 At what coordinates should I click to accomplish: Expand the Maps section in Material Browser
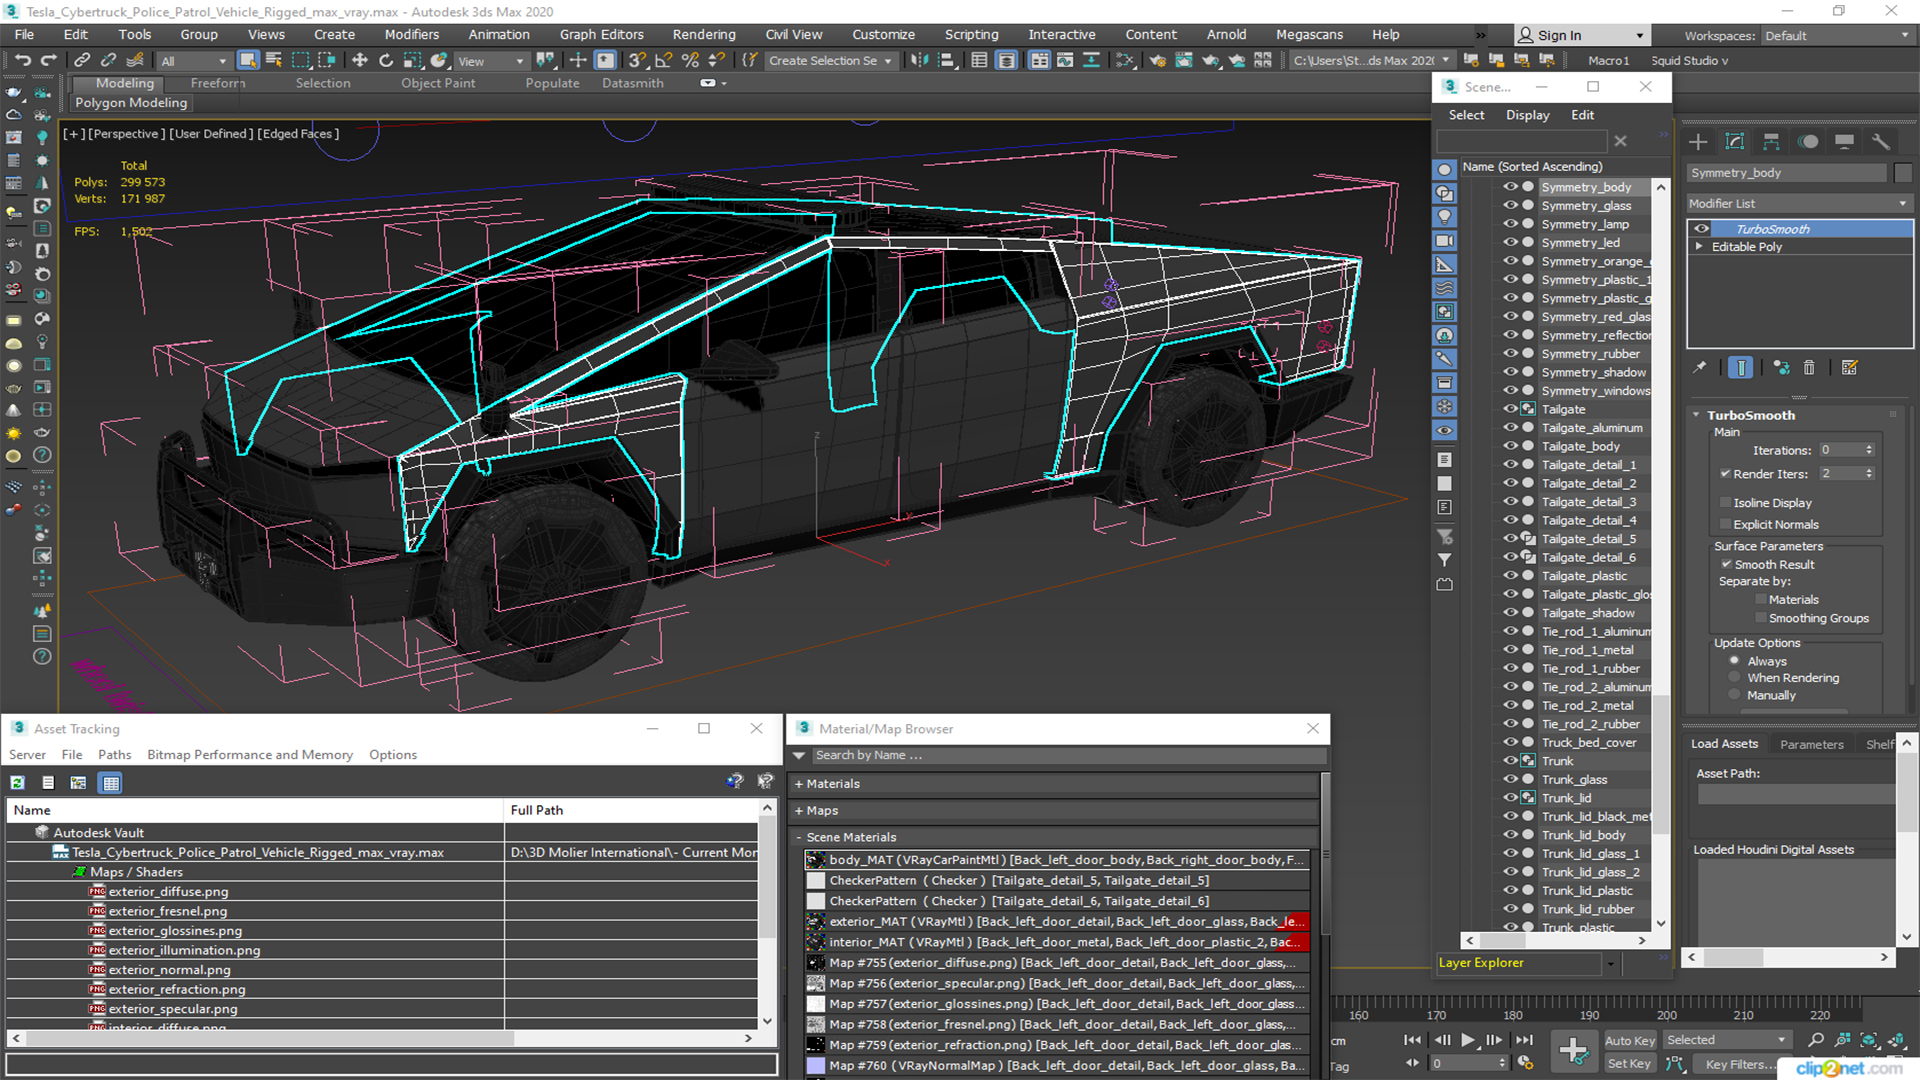[800, 810]
